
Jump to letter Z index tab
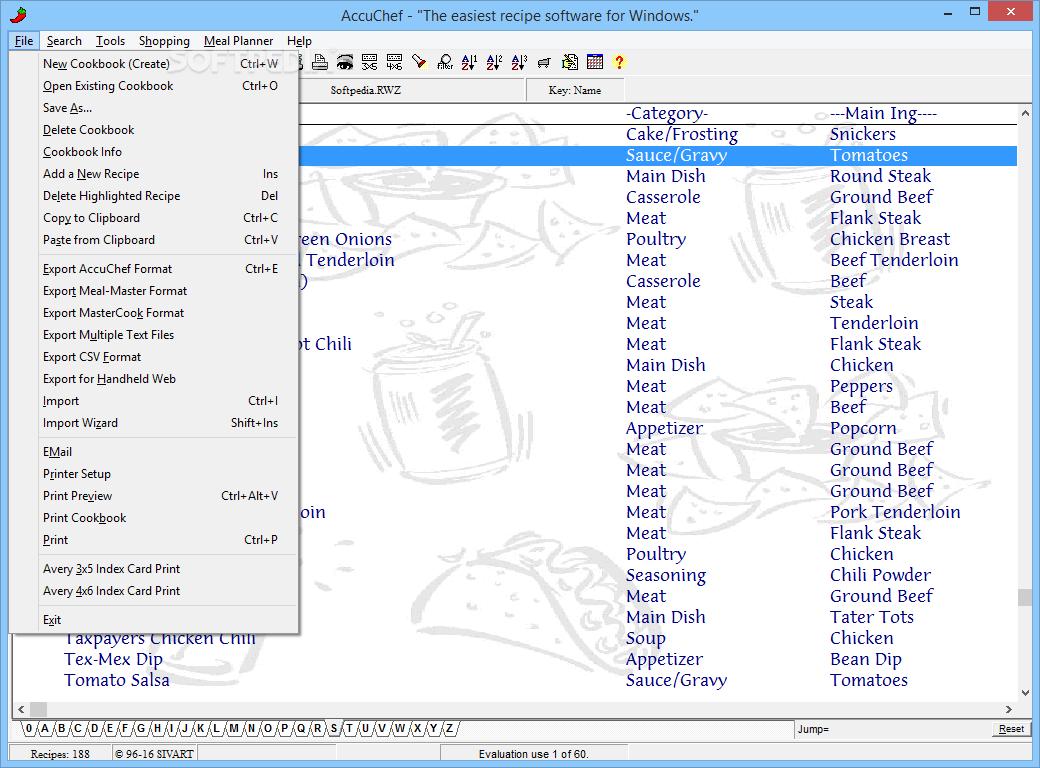[x=449, y=728]
